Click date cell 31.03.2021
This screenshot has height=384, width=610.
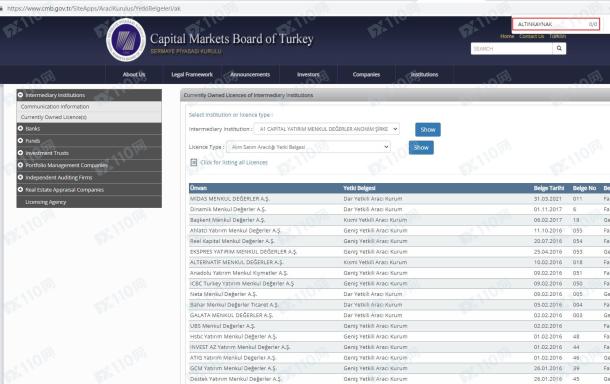[547, 199]
